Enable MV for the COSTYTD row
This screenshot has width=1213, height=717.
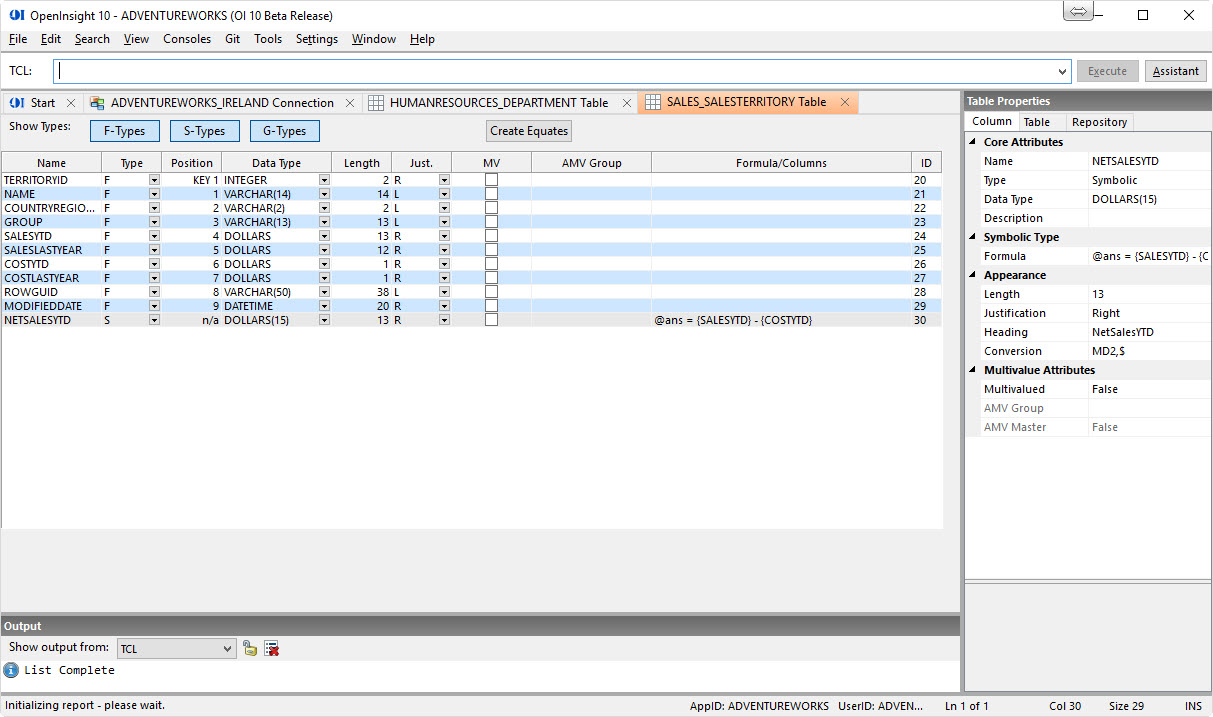(491, 264)
